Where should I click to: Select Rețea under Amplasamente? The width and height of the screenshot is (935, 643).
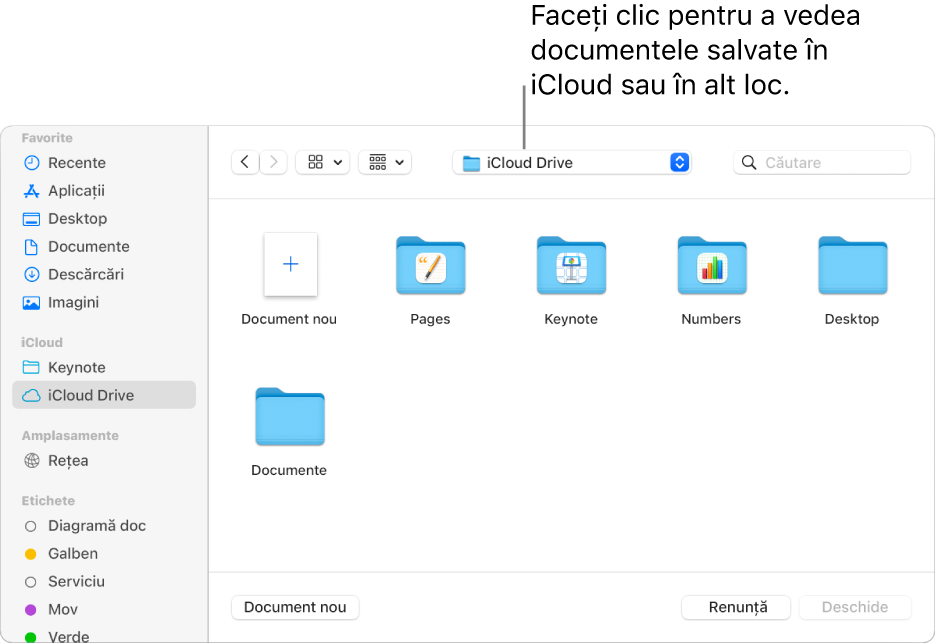(68, 461)
